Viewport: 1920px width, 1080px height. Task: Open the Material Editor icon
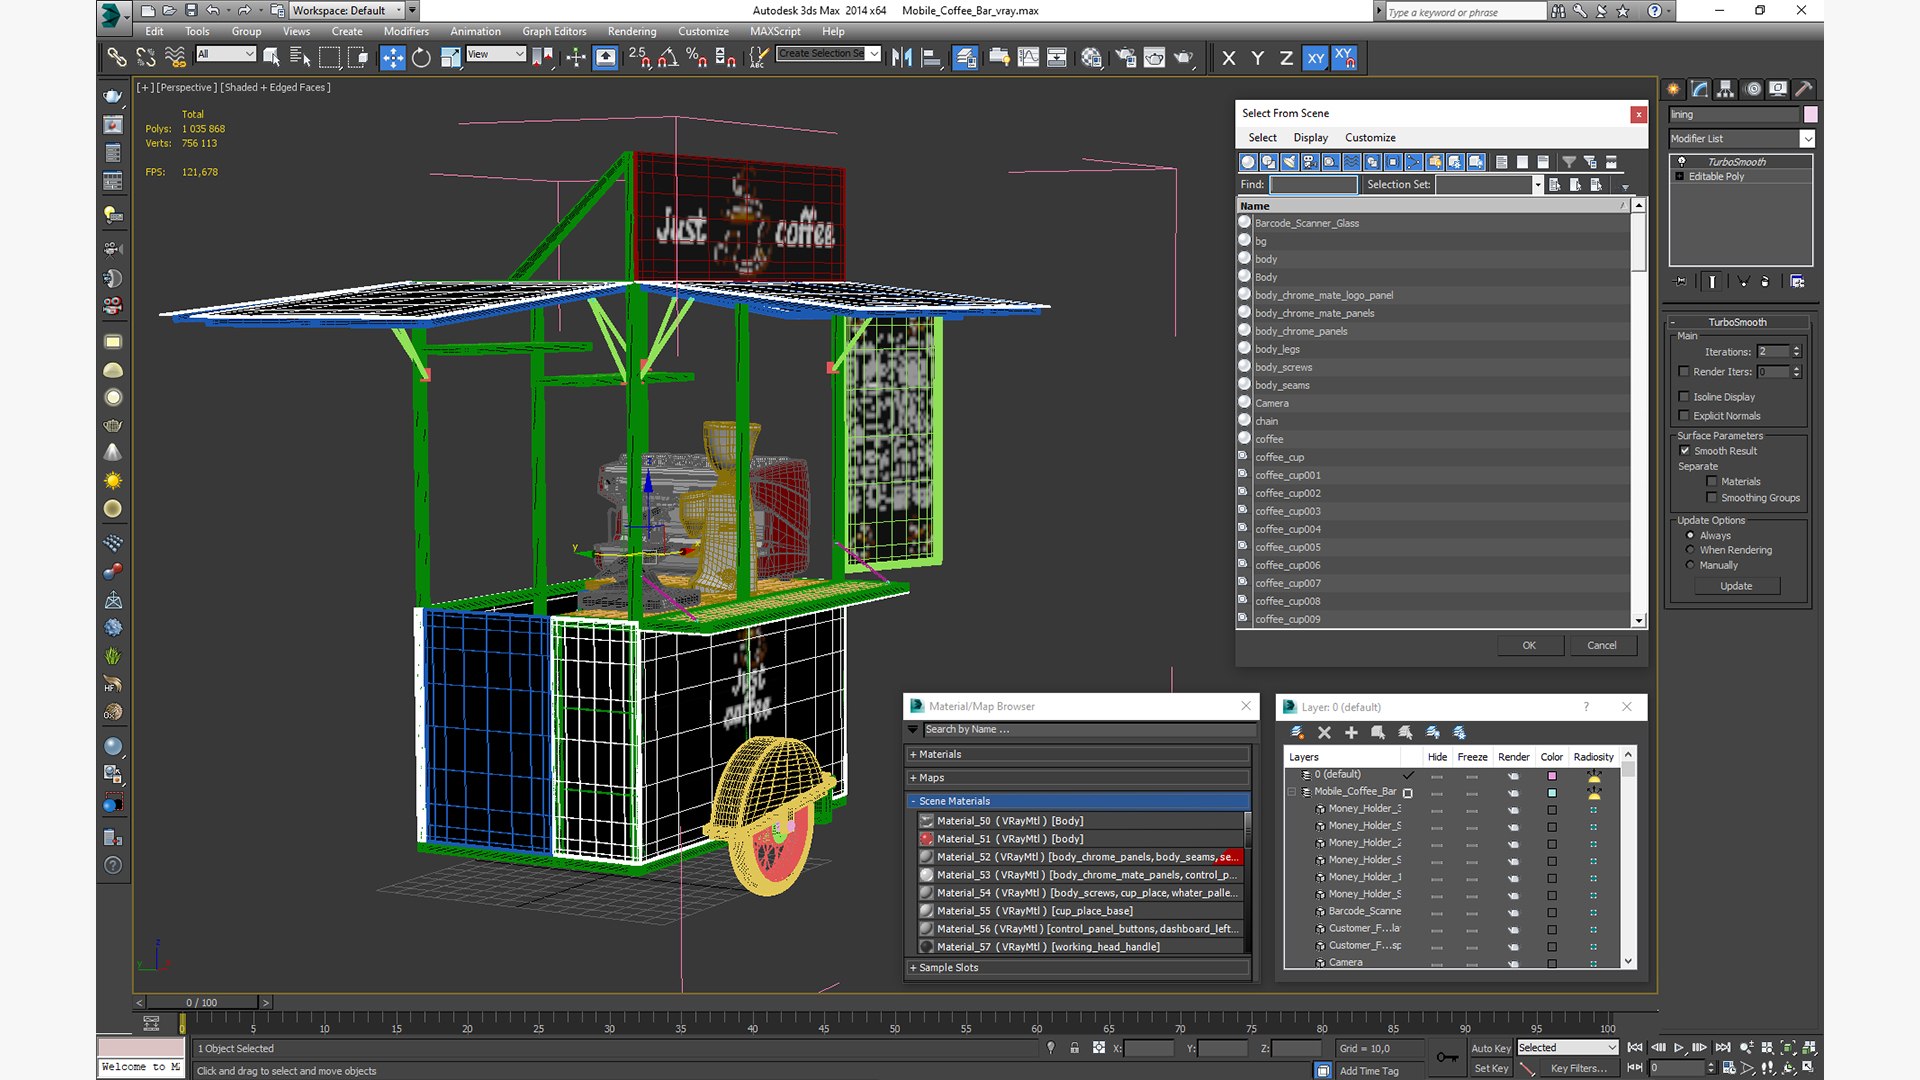[1091, 58]
